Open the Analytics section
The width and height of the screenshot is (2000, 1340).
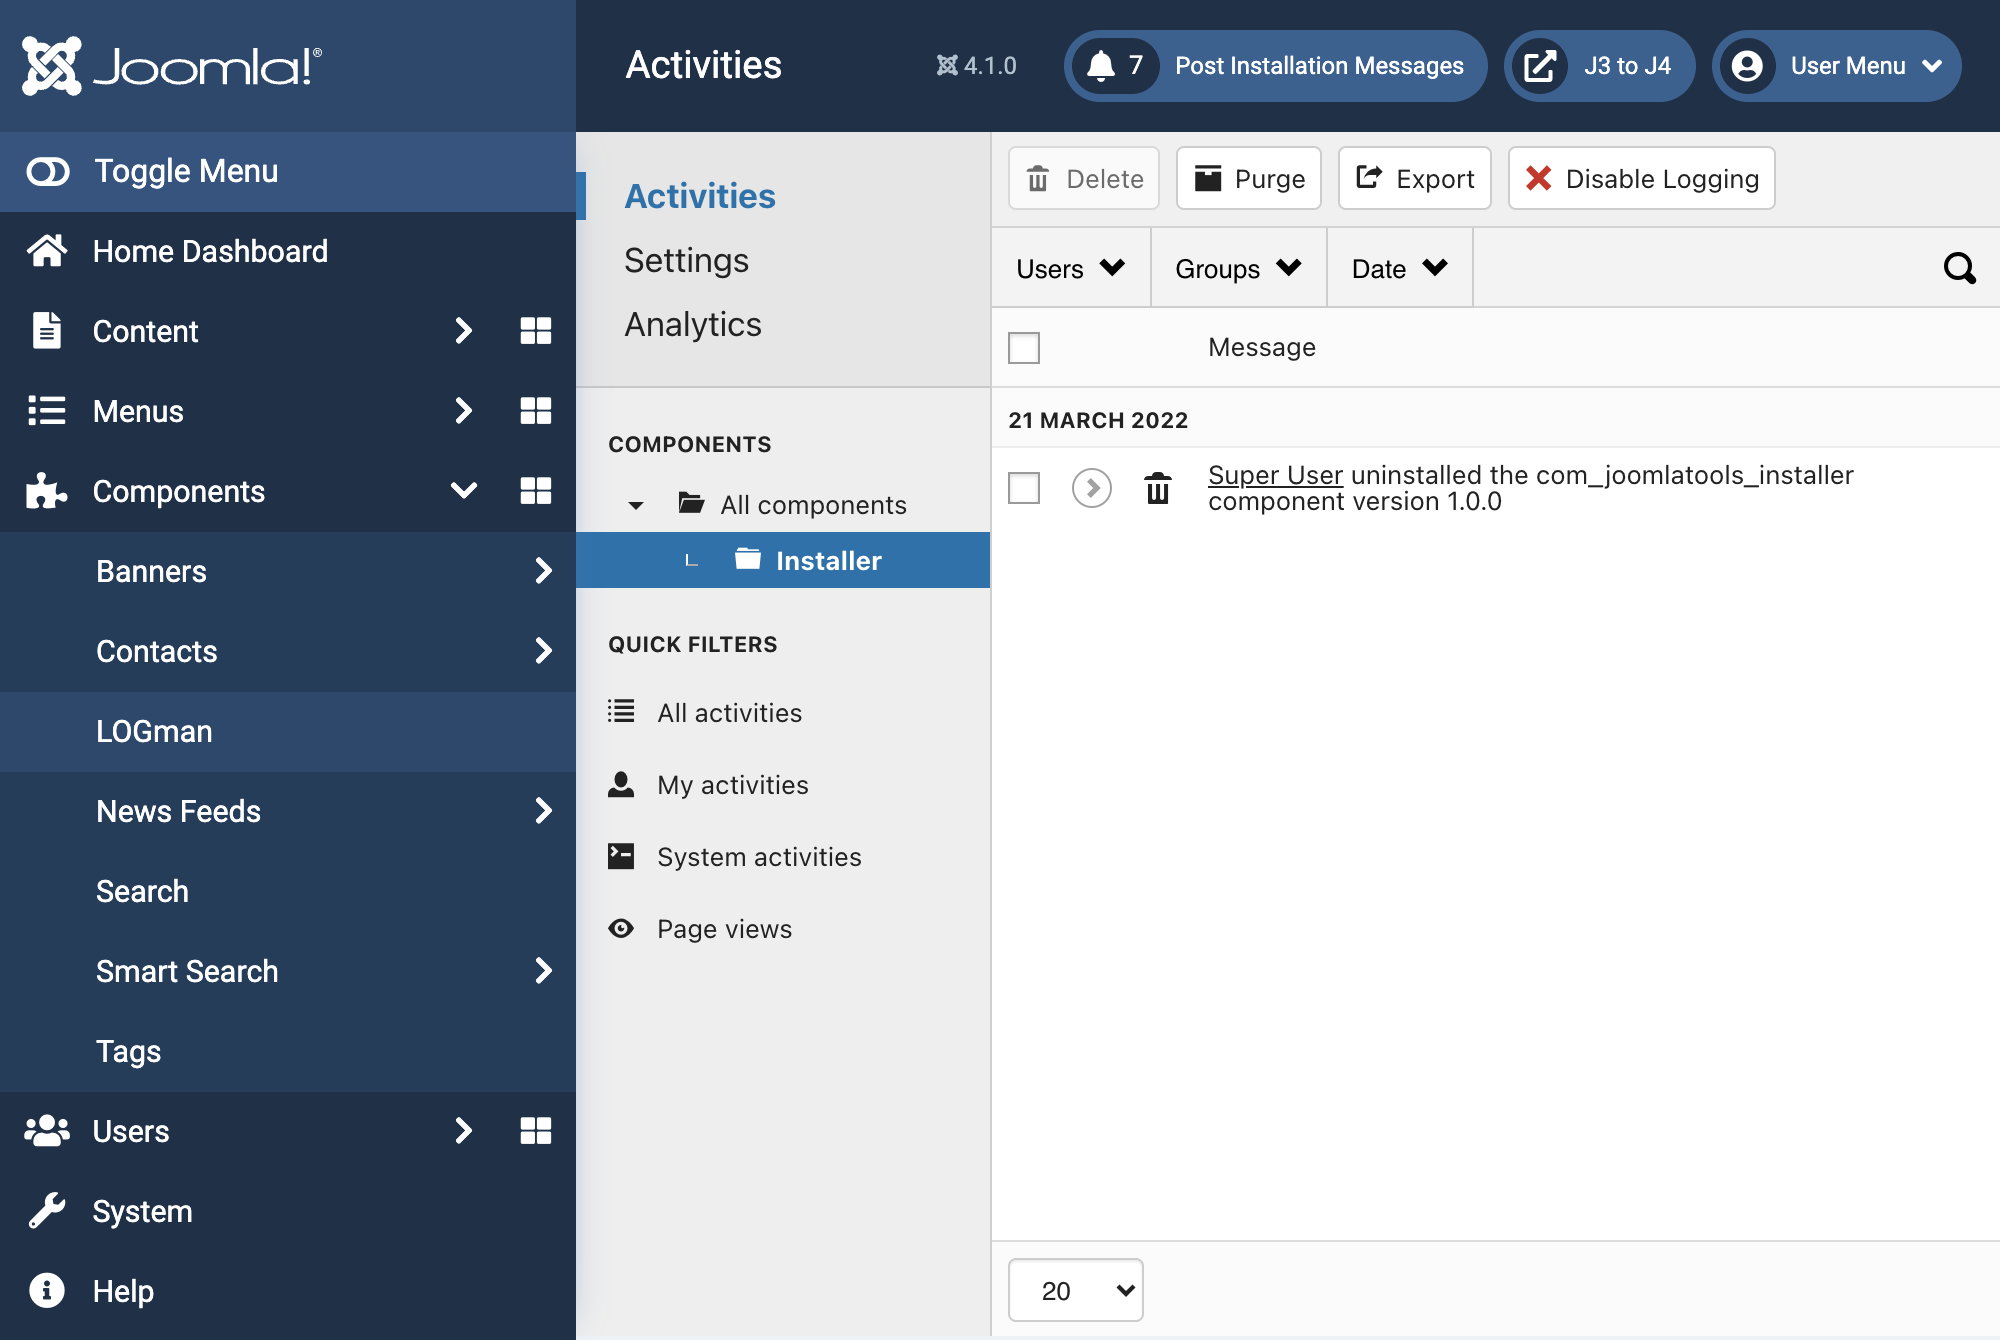[x=693, y=324]
